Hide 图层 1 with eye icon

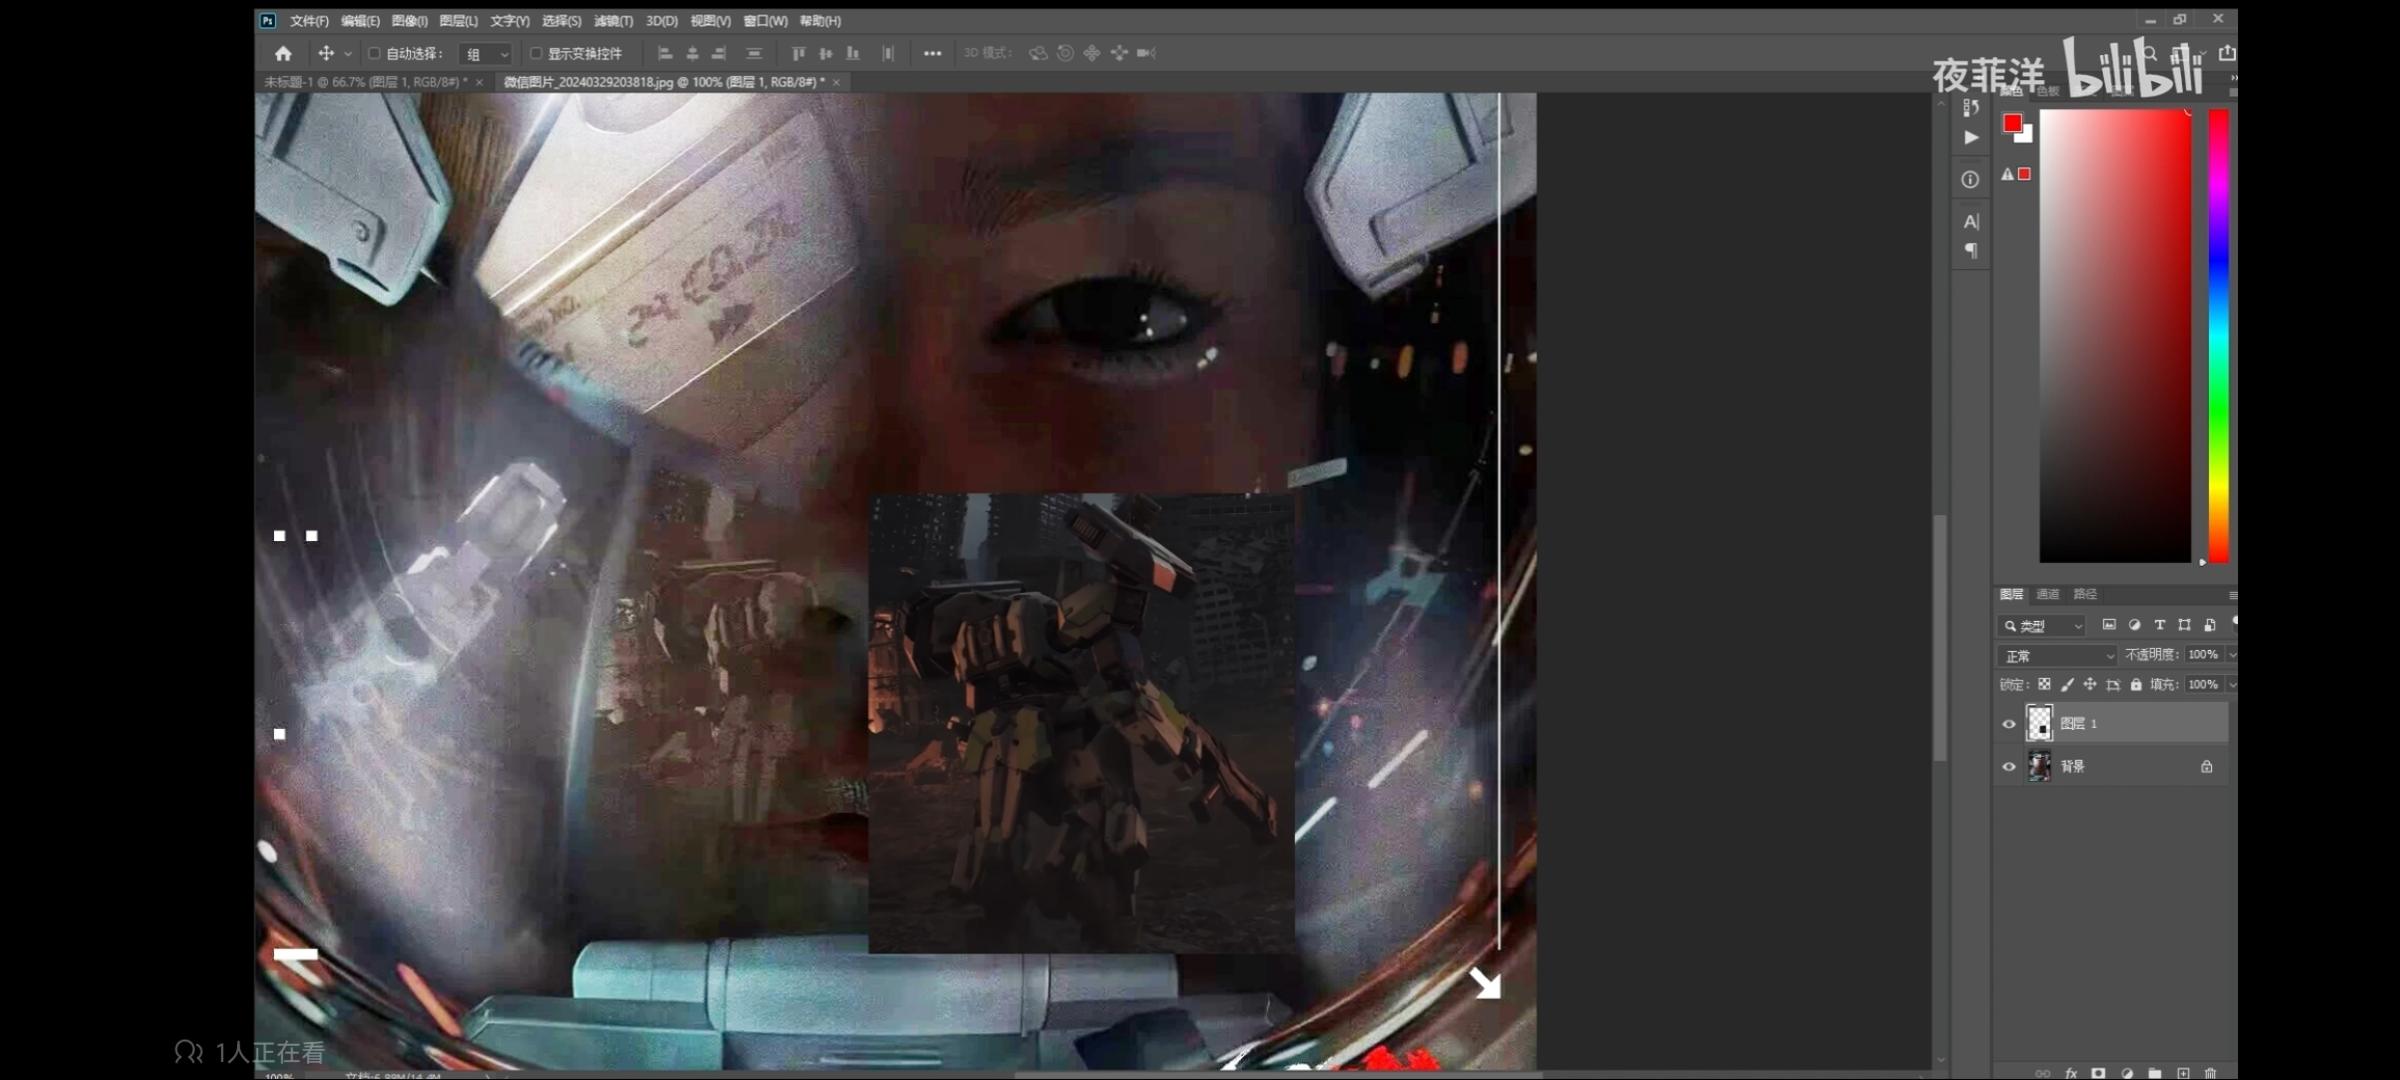[2008, 723]
